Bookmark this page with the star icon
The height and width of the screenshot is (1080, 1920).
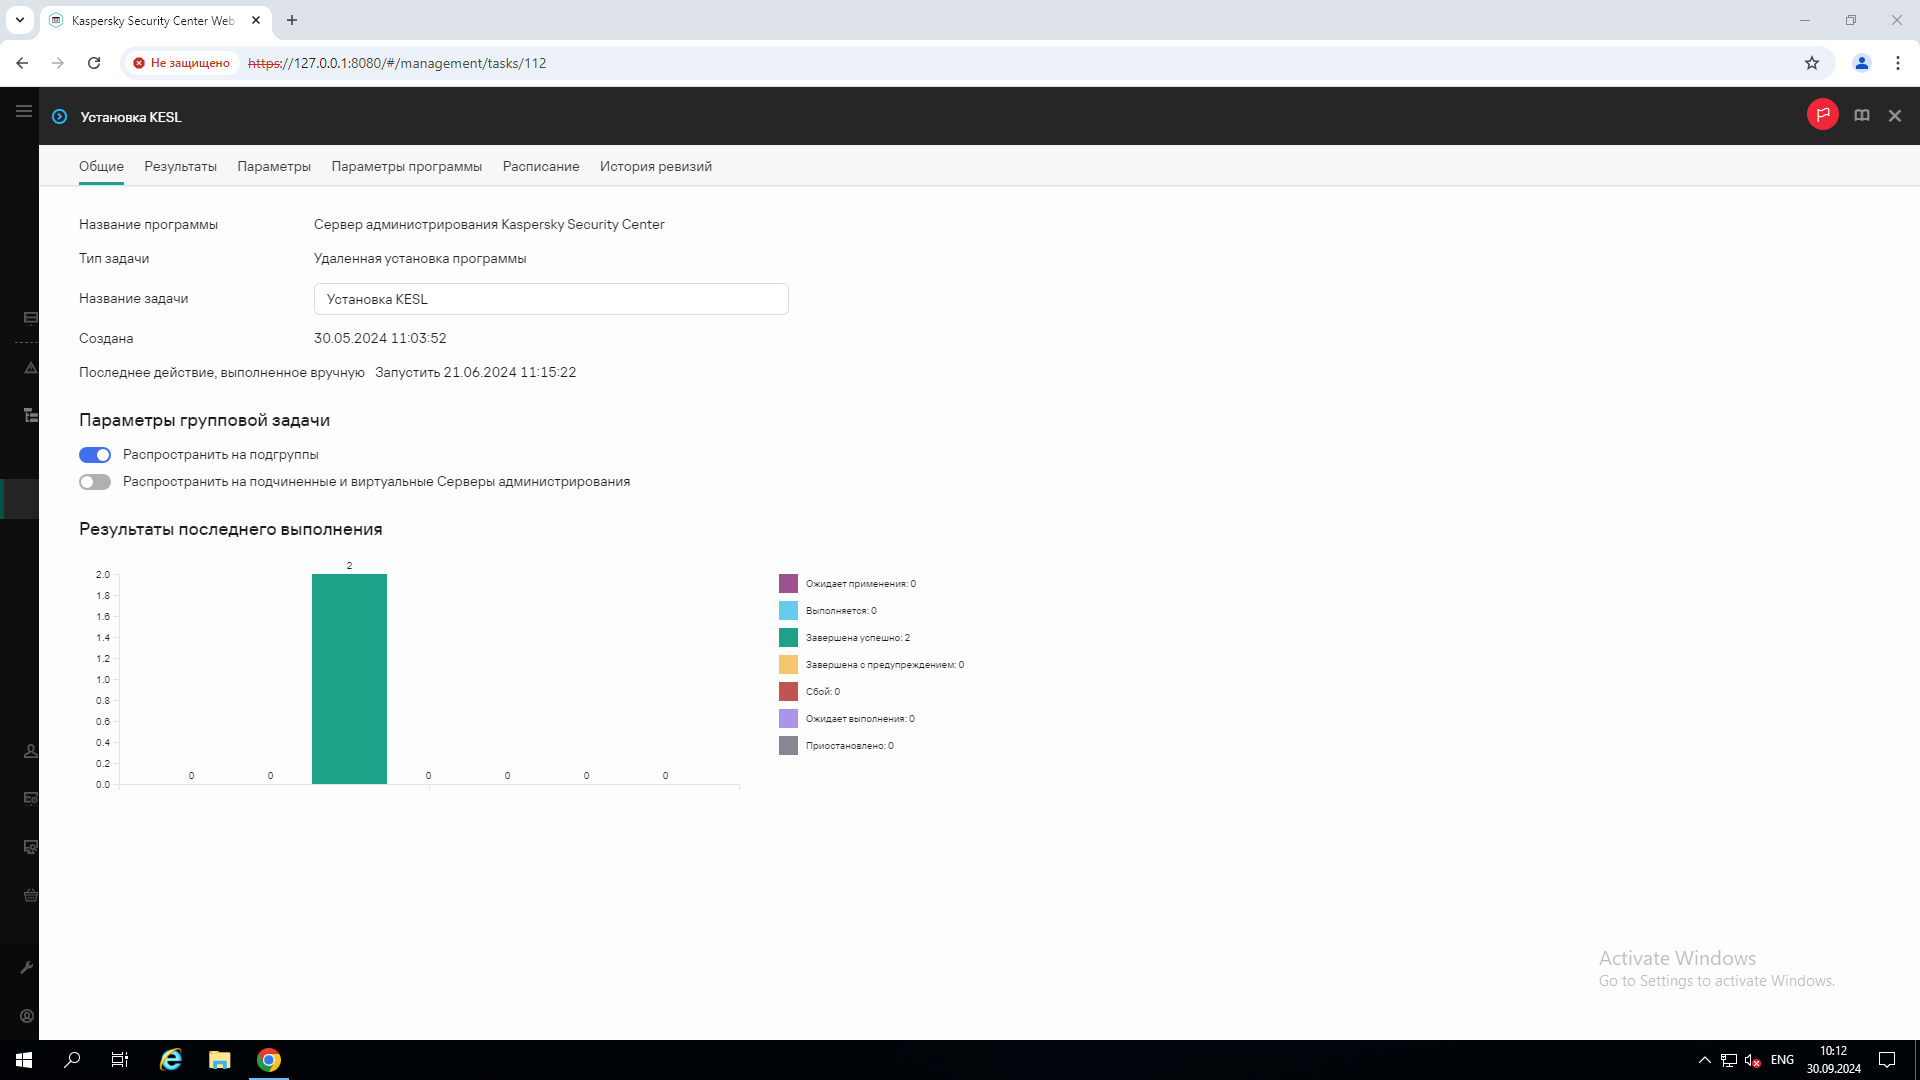[1811, 63]
